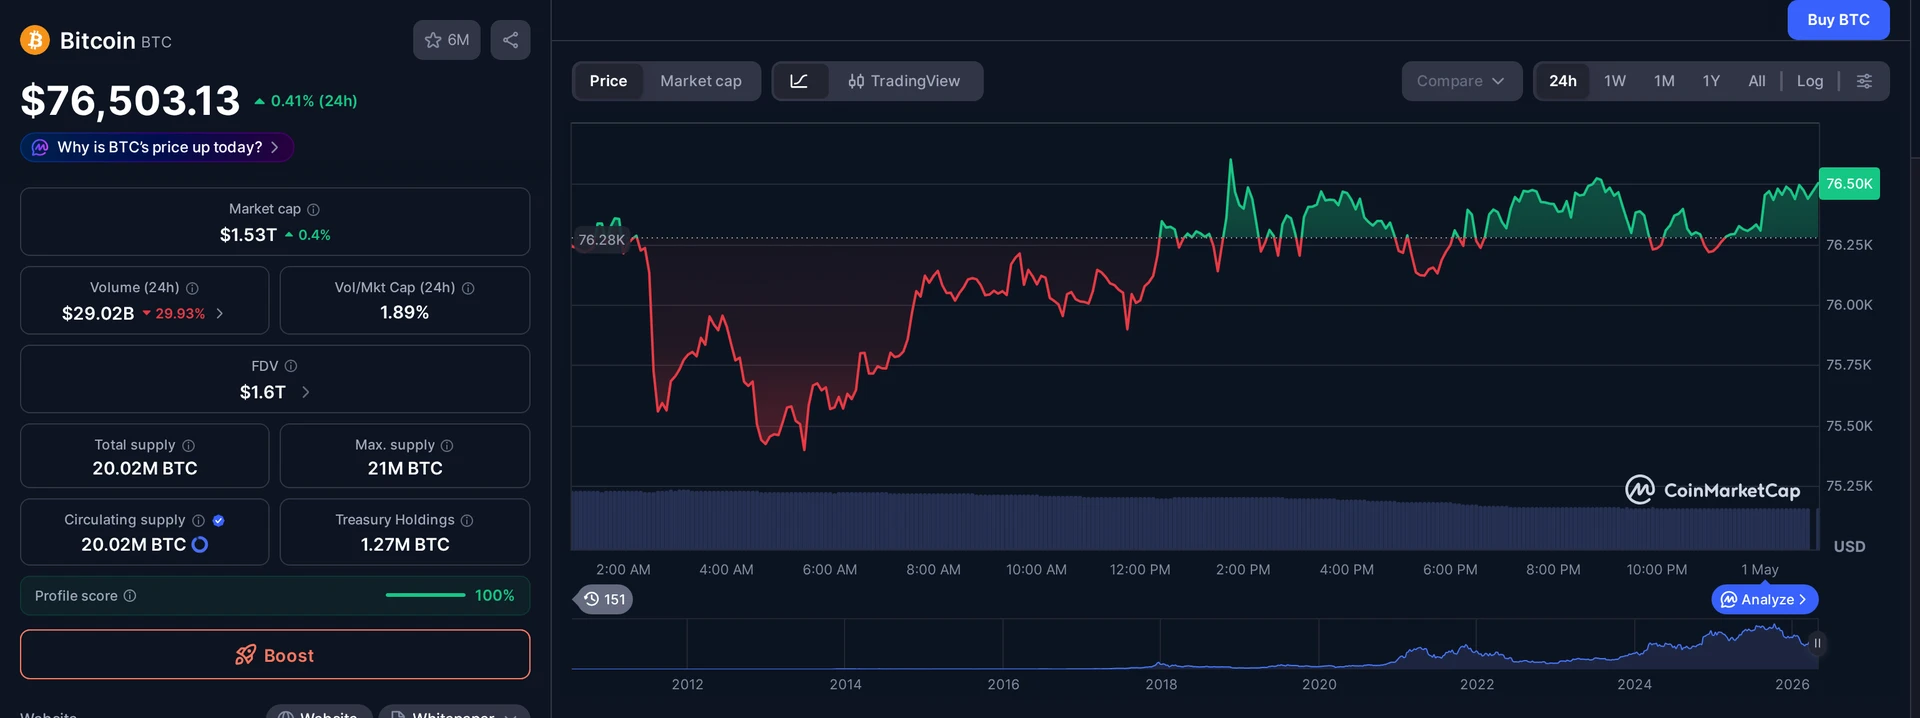The image size is (1920, 718).
Task: Expand Volume (24h) details chevron
Action: pos(220,313)
